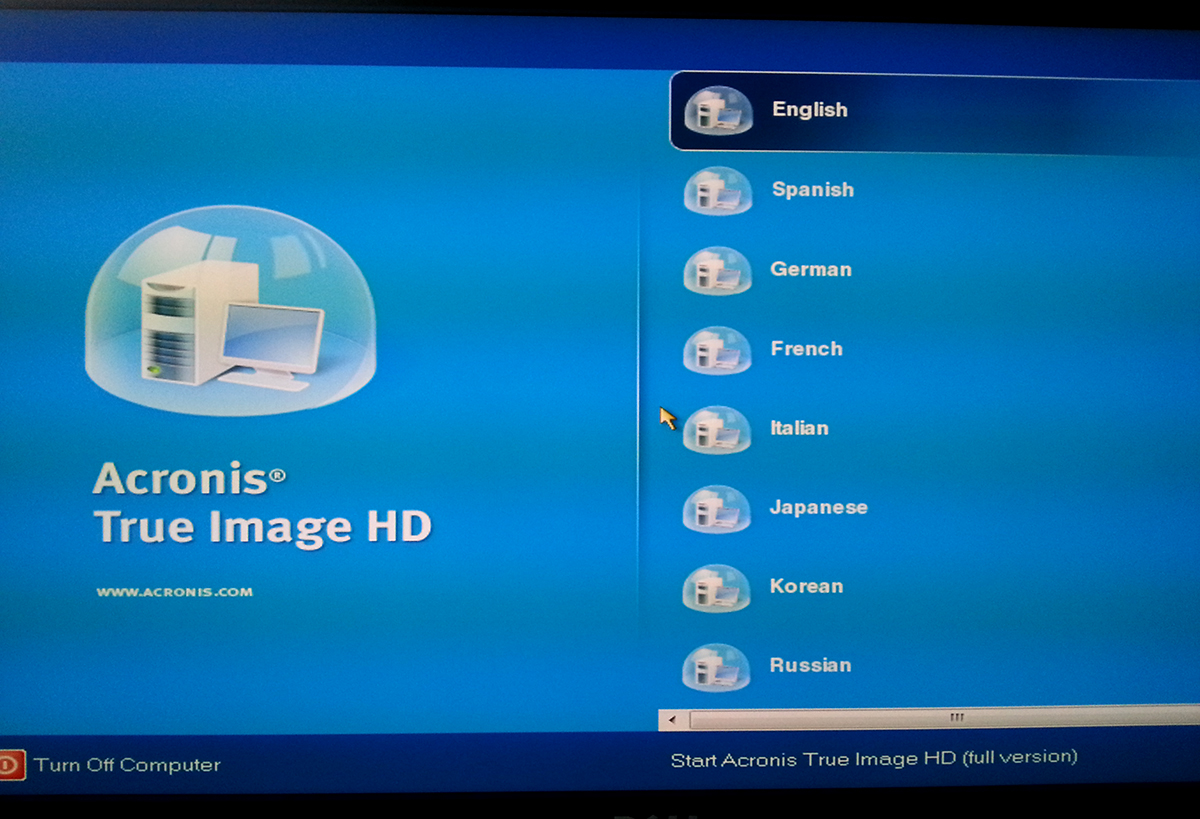1200x819 pixels.
Task: Click the dome icon beside Japanese
Action: point(717,508)
